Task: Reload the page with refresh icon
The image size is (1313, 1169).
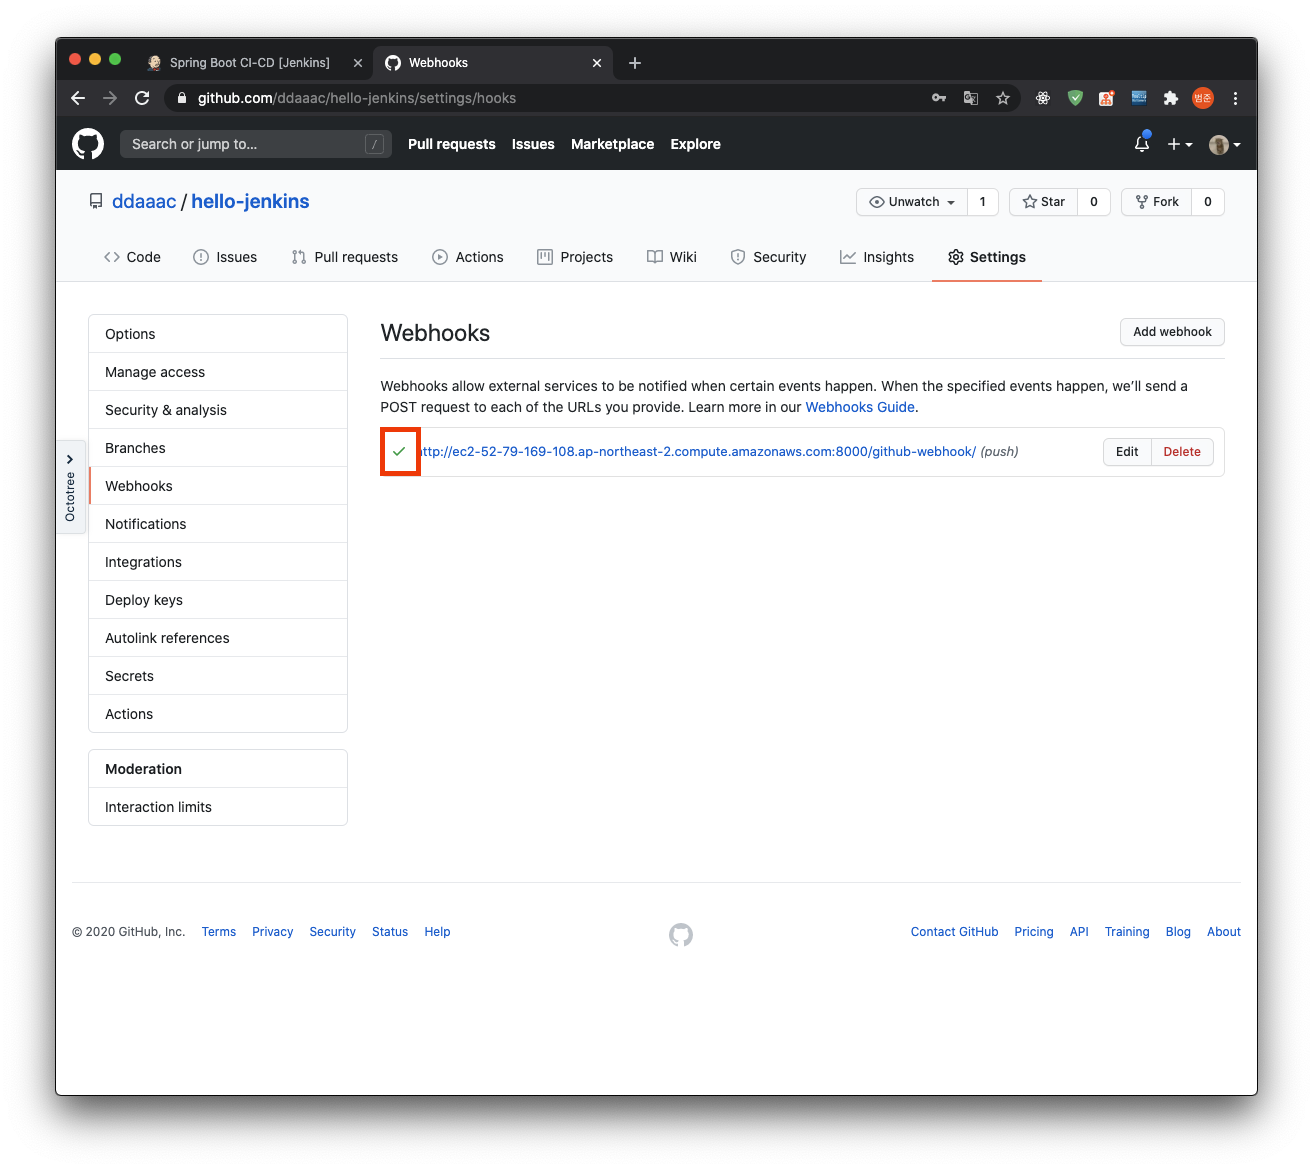Action: click(x=142, y=98)
